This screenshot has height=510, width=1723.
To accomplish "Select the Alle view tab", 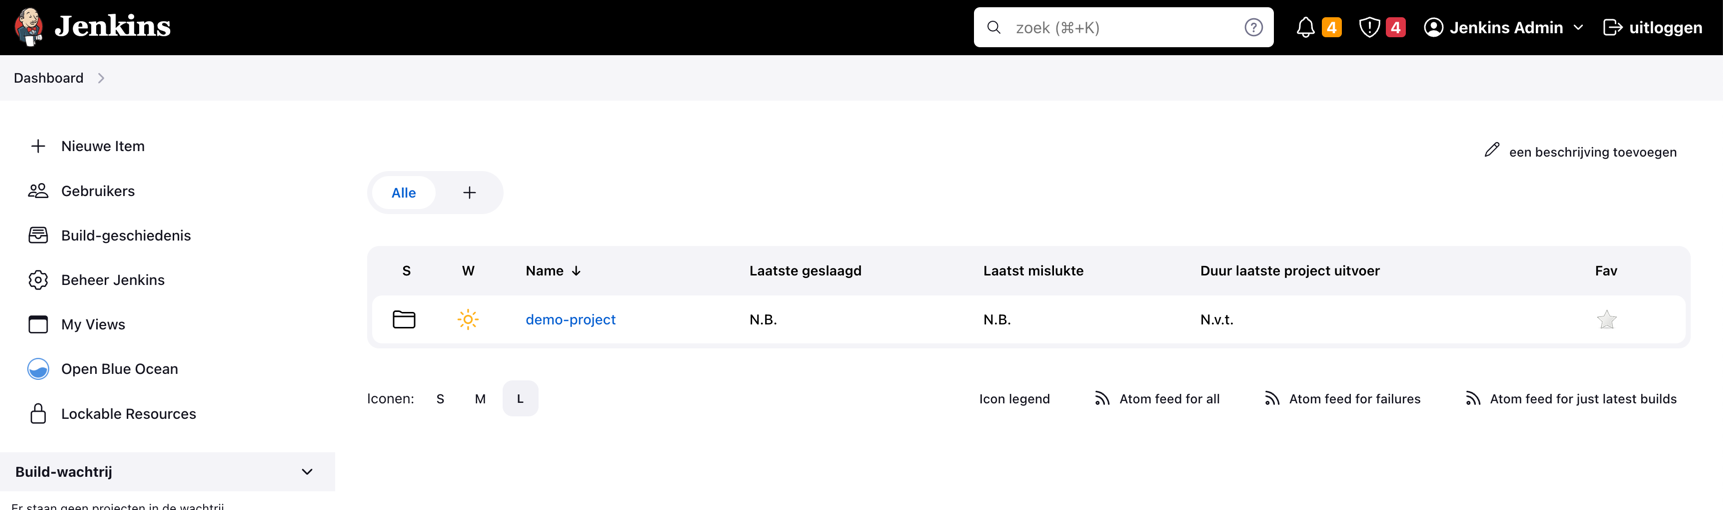I will coord(404,193).
